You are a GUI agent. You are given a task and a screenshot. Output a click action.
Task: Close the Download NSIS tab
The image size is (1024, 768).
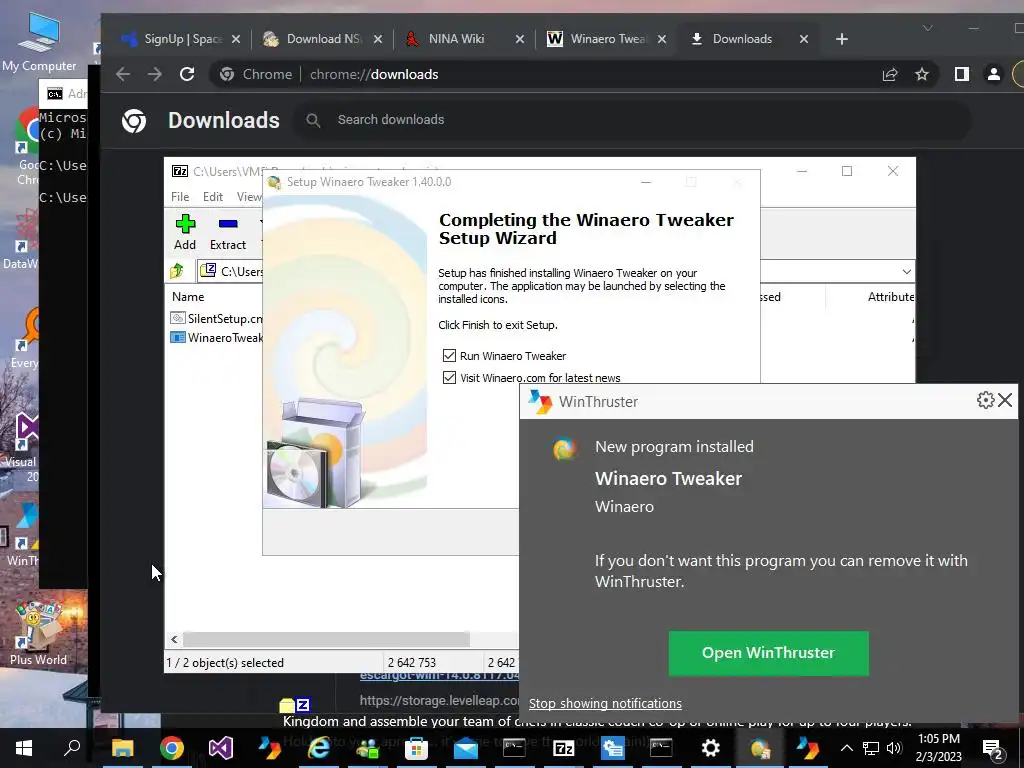click(377, 39)
